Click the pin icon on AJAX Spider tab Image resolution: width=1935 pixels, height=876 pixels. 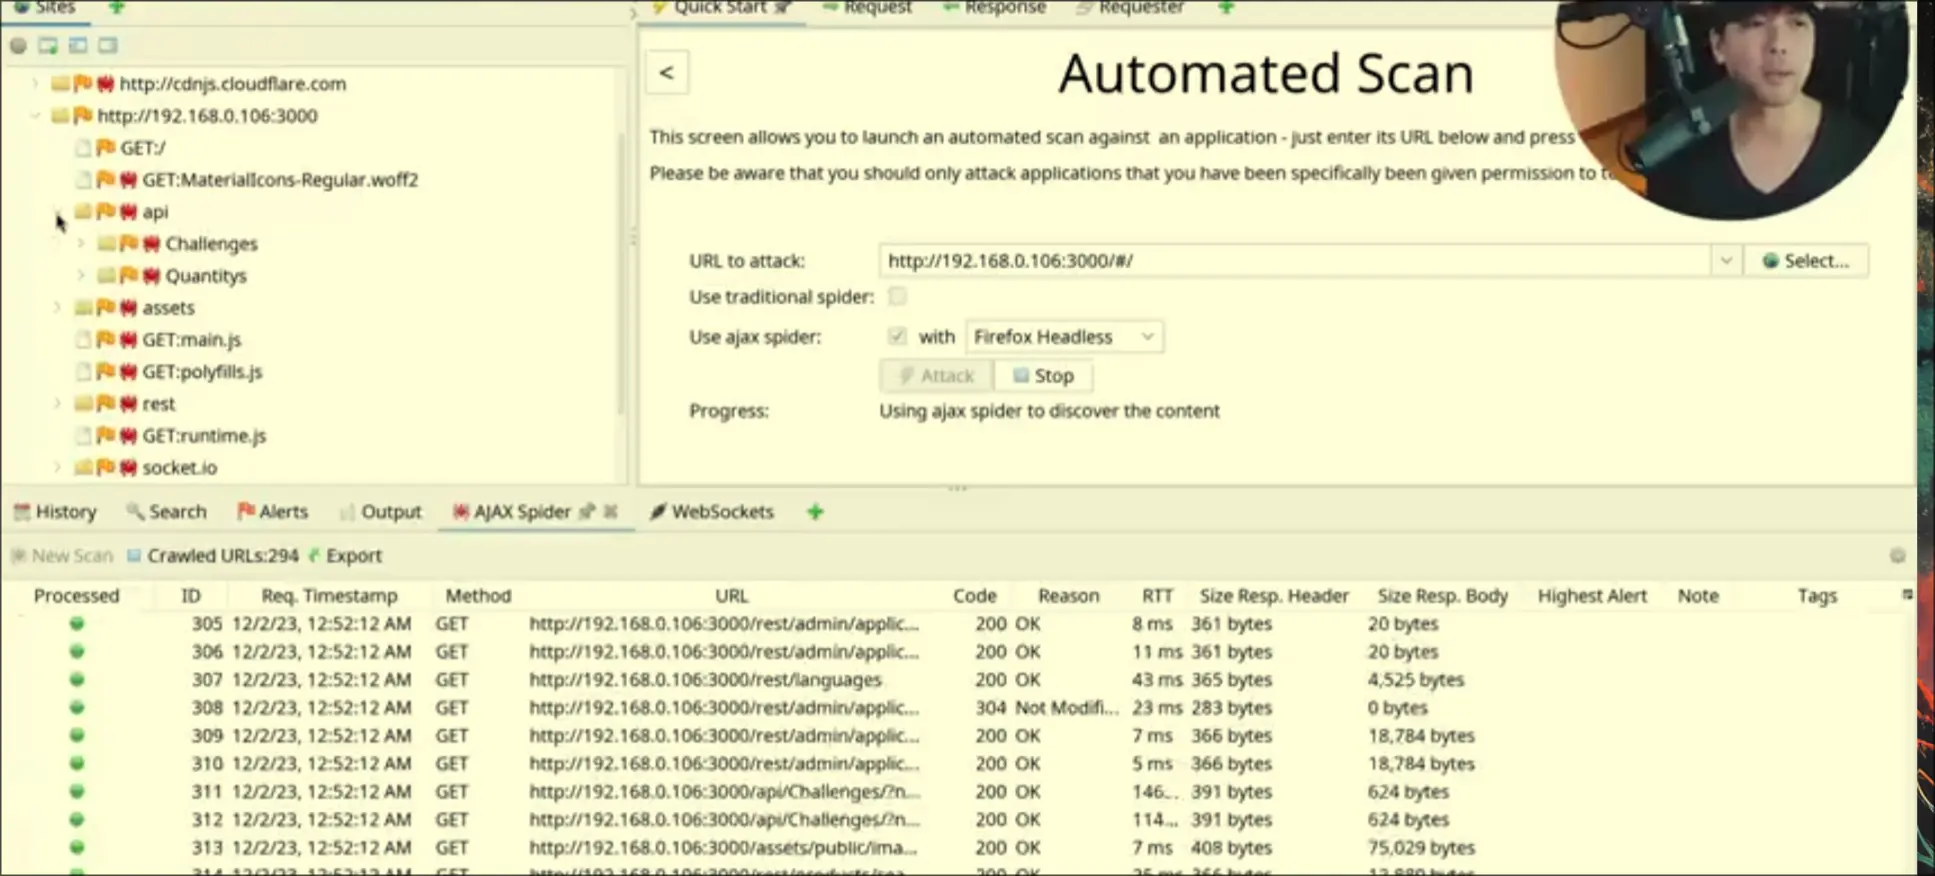(x=587, y=511)
